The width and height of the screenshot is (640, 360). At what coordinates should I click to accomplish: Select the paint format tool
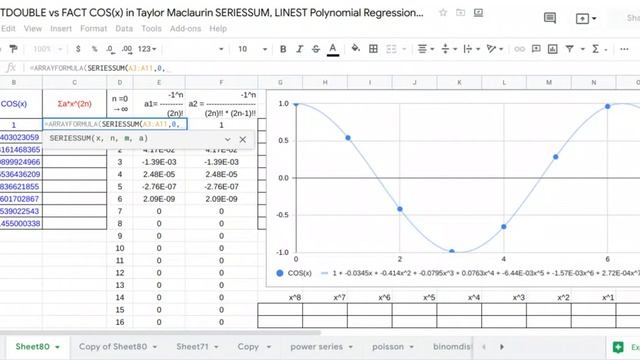click(x=13, y=49)
